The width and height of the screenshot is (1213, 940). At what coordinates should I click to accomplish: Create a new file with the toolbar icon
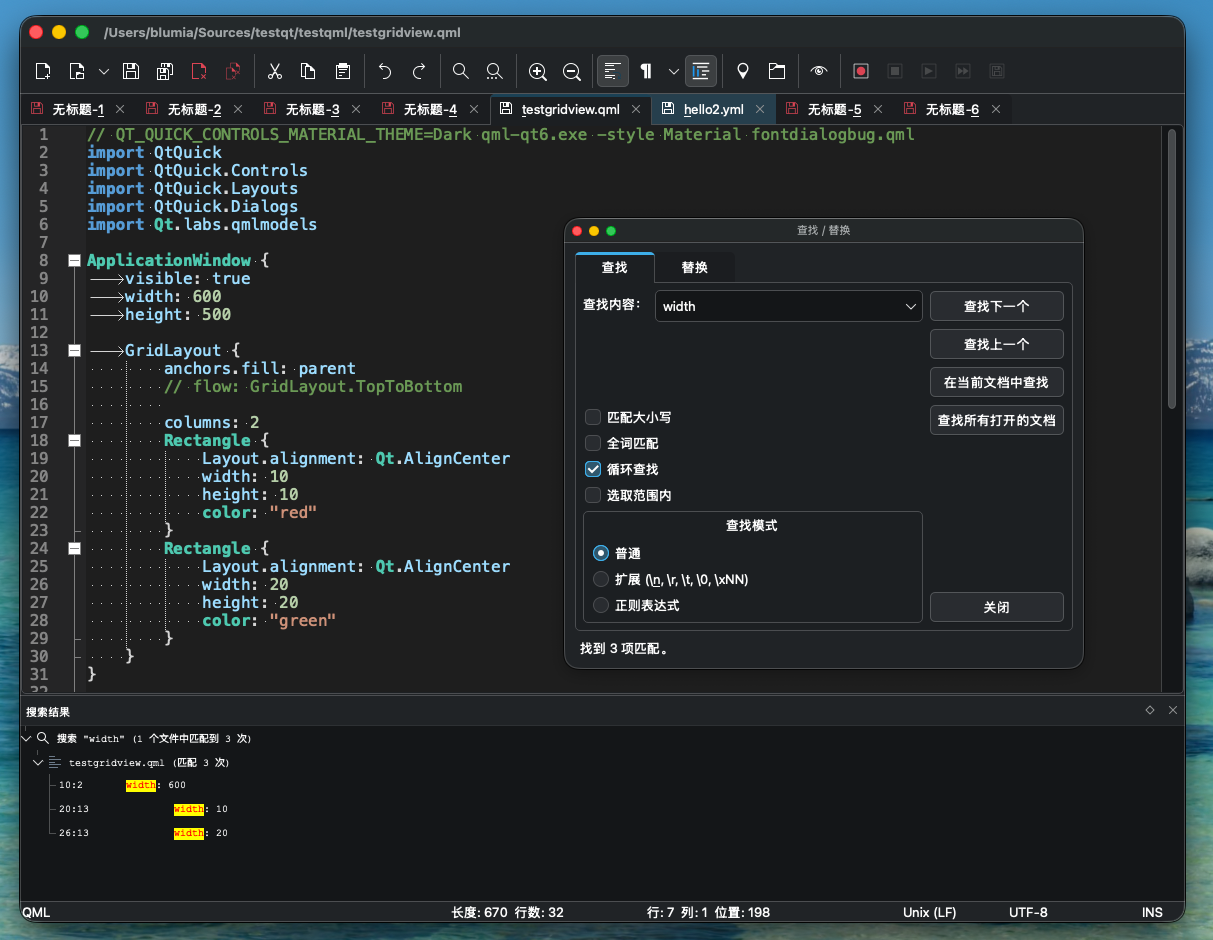click(43, 71)
